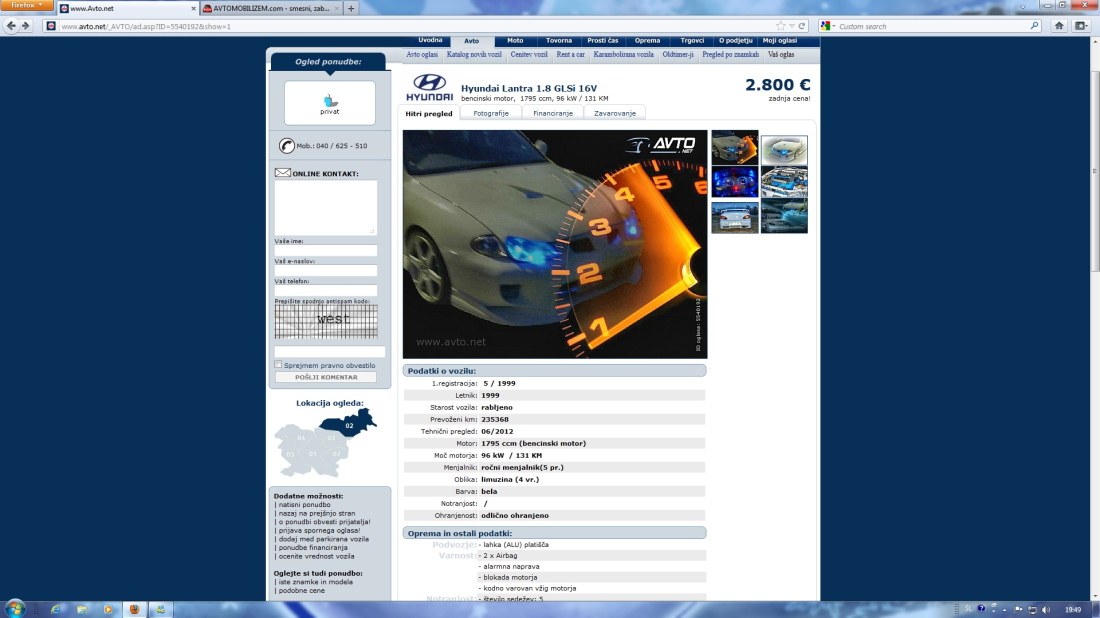Click the browser Back arrow
1100x618 pixels.
click(11, 26)
